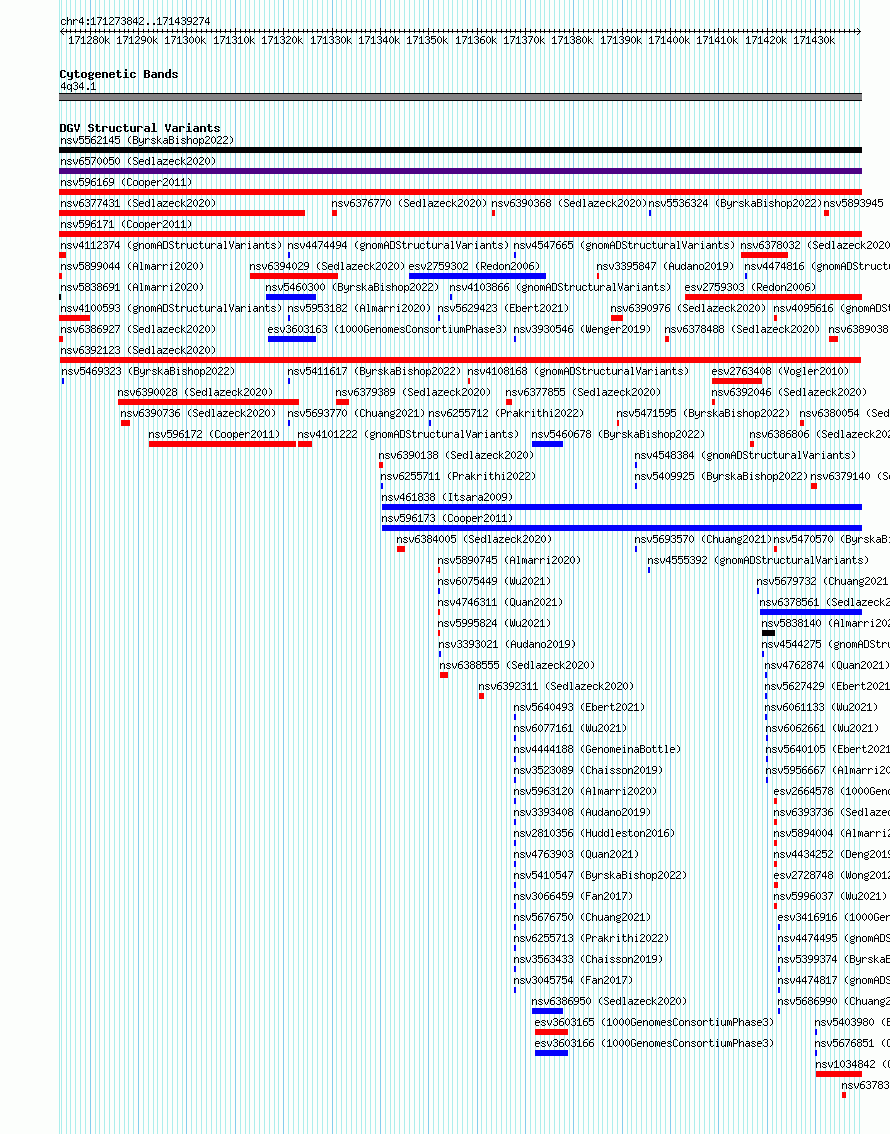This screenshot has height=1134, width=890.
Task: Click the nsv5460300 (ByrskaBishop2022) label
Action: pos(352,287)
